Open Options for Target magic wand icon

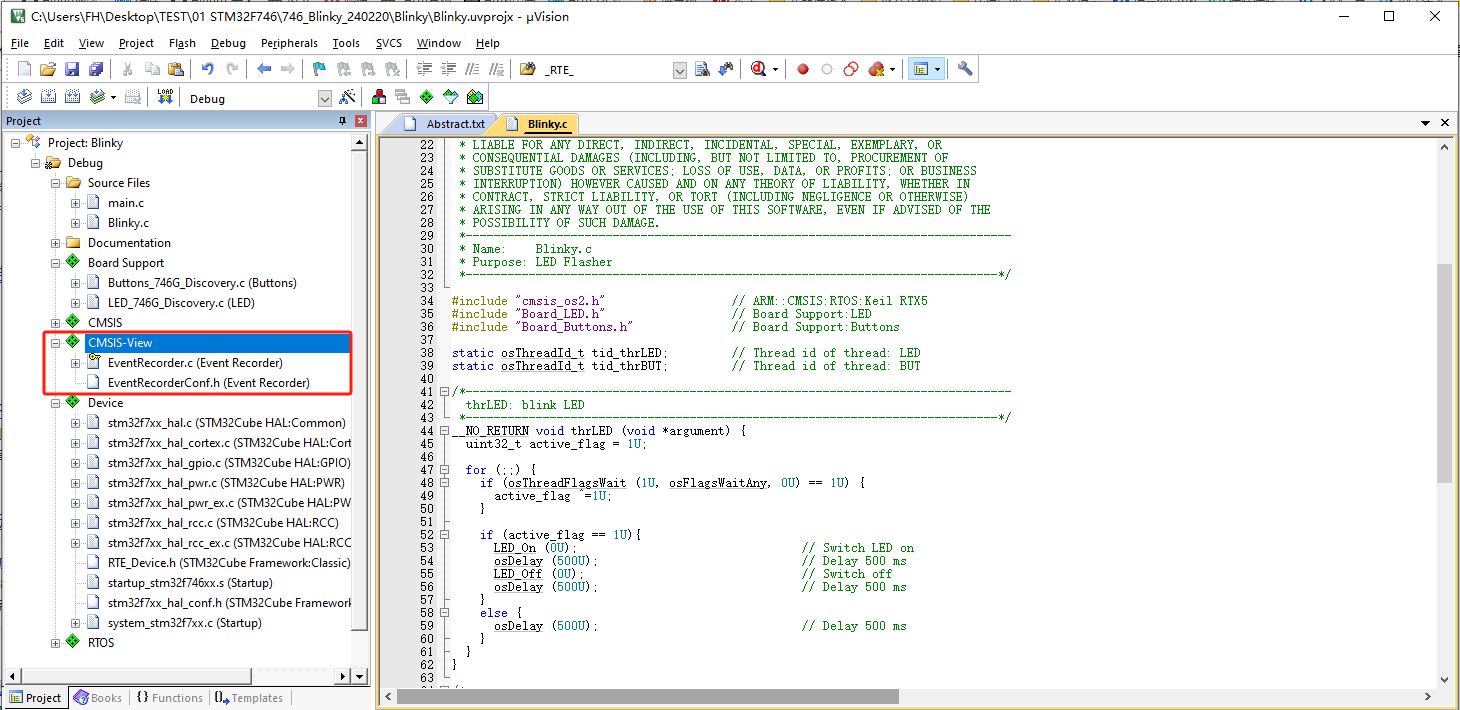[x=347, y=97]
